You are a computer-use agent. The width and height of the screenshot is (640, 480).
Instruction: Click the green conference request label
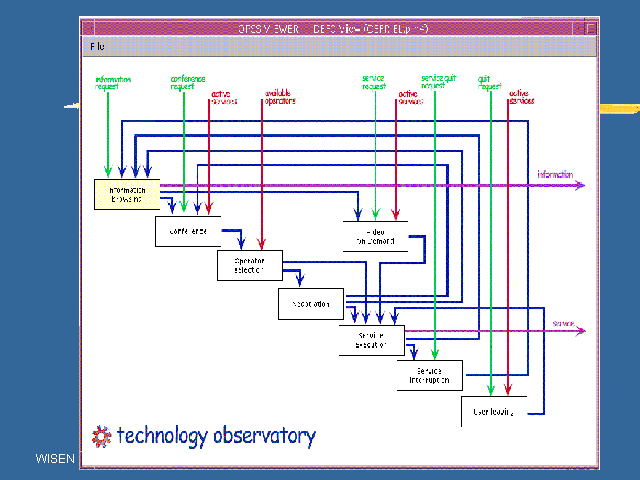pos(187,82)
